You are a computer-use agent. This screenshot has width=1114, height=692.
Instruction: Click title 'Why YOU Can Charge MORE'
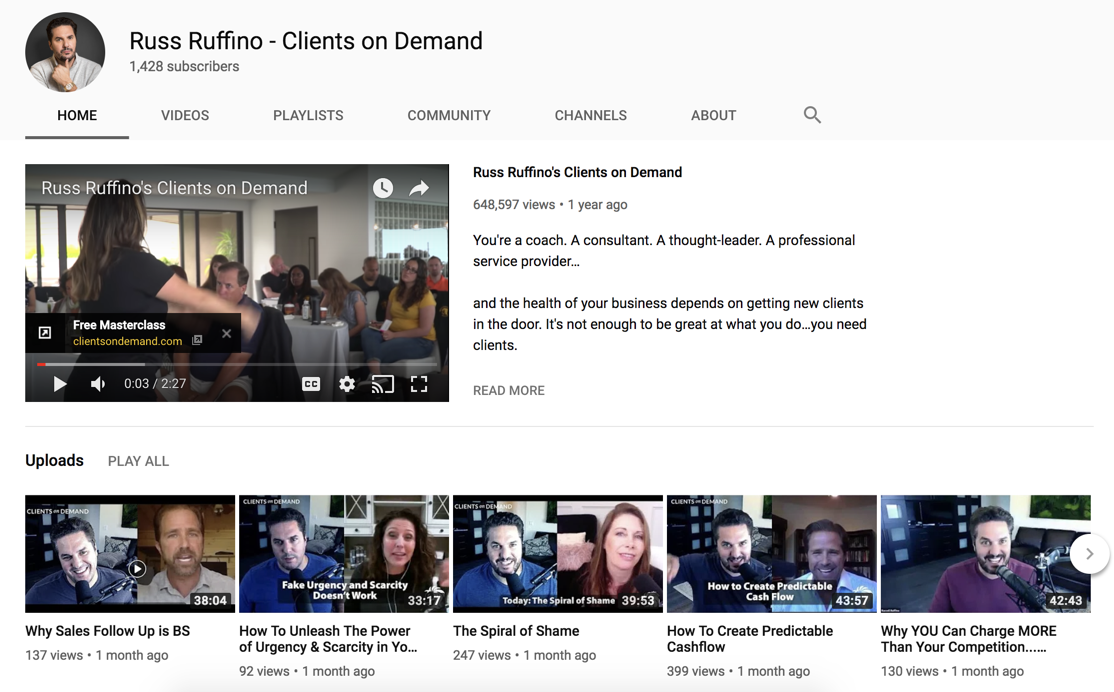969,639
